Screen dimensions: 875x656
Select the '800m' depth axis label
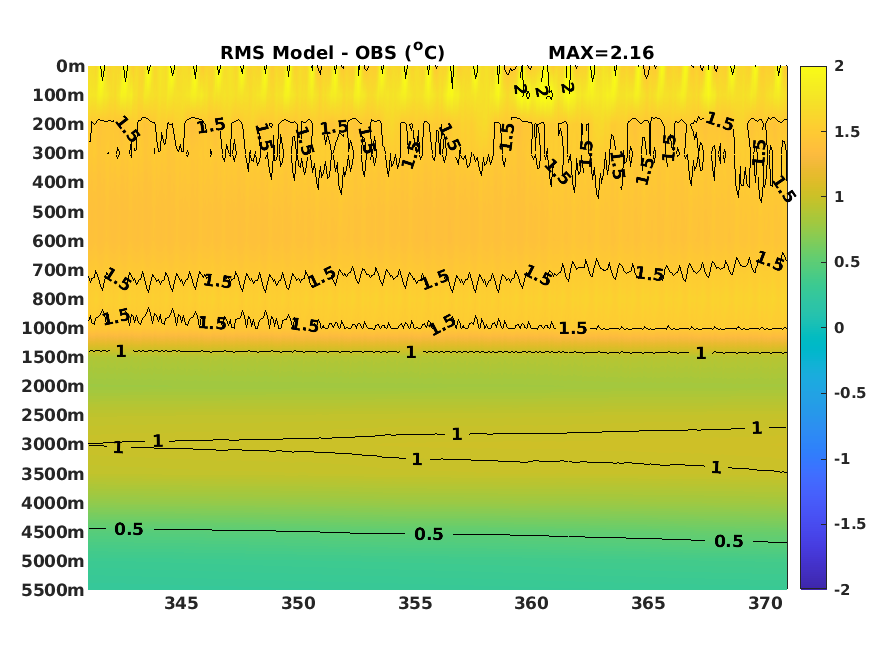click(58, 300)
